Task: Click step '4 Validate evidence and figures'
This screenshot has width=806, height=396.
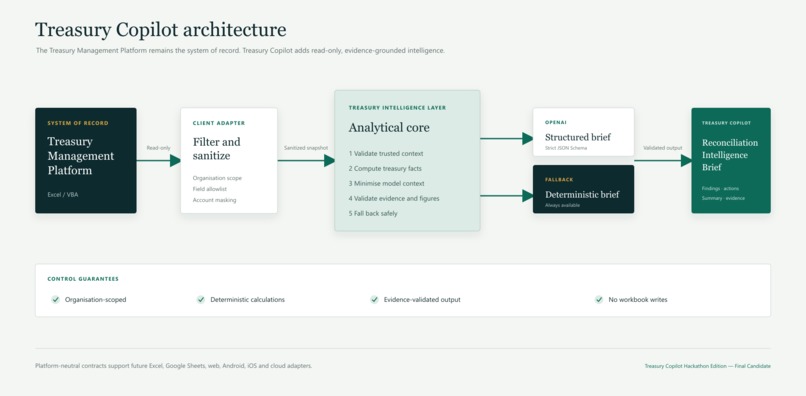Action: coord(394,199)
